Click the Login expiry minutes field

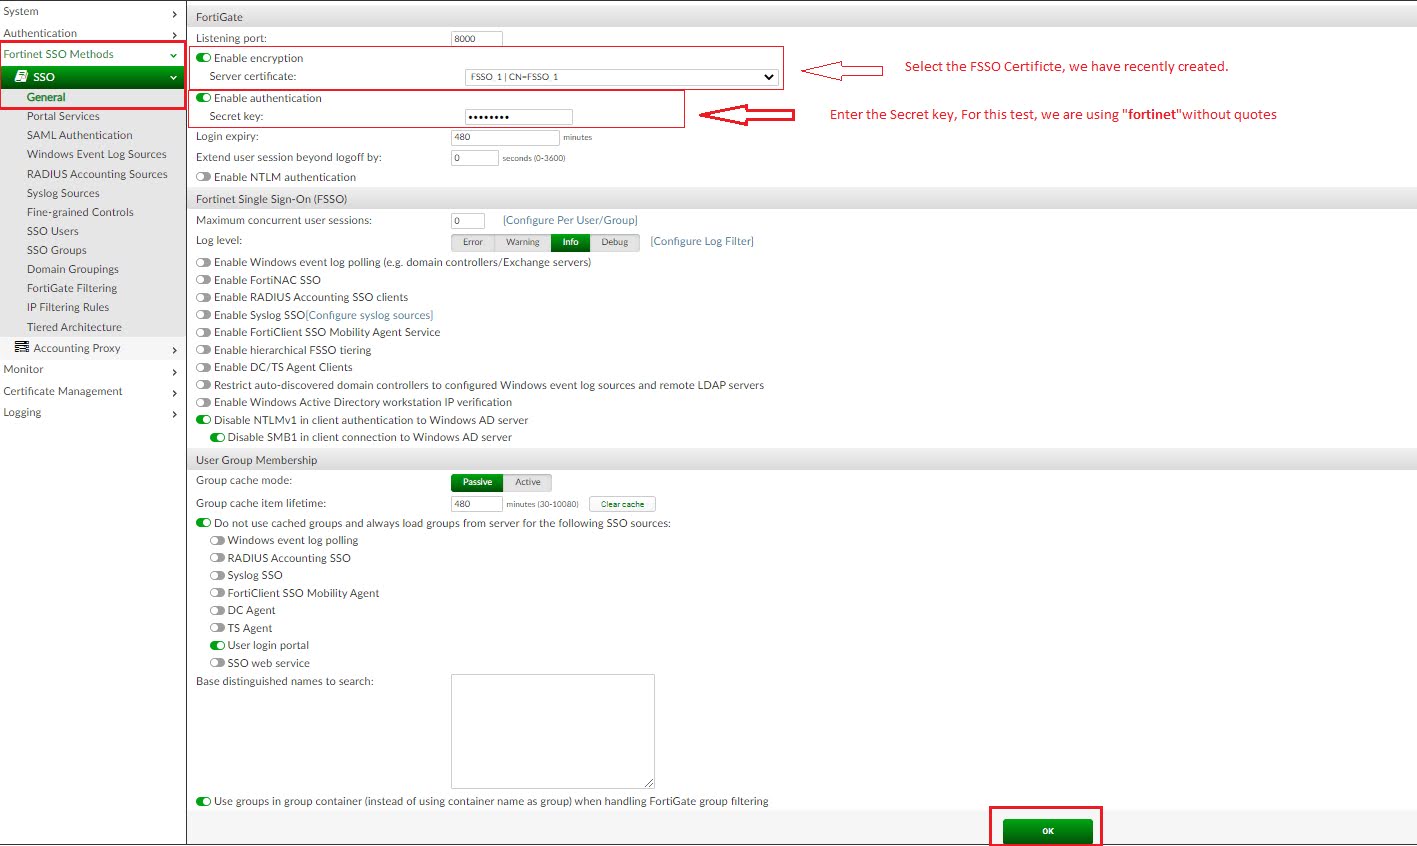tap(505, 137)
